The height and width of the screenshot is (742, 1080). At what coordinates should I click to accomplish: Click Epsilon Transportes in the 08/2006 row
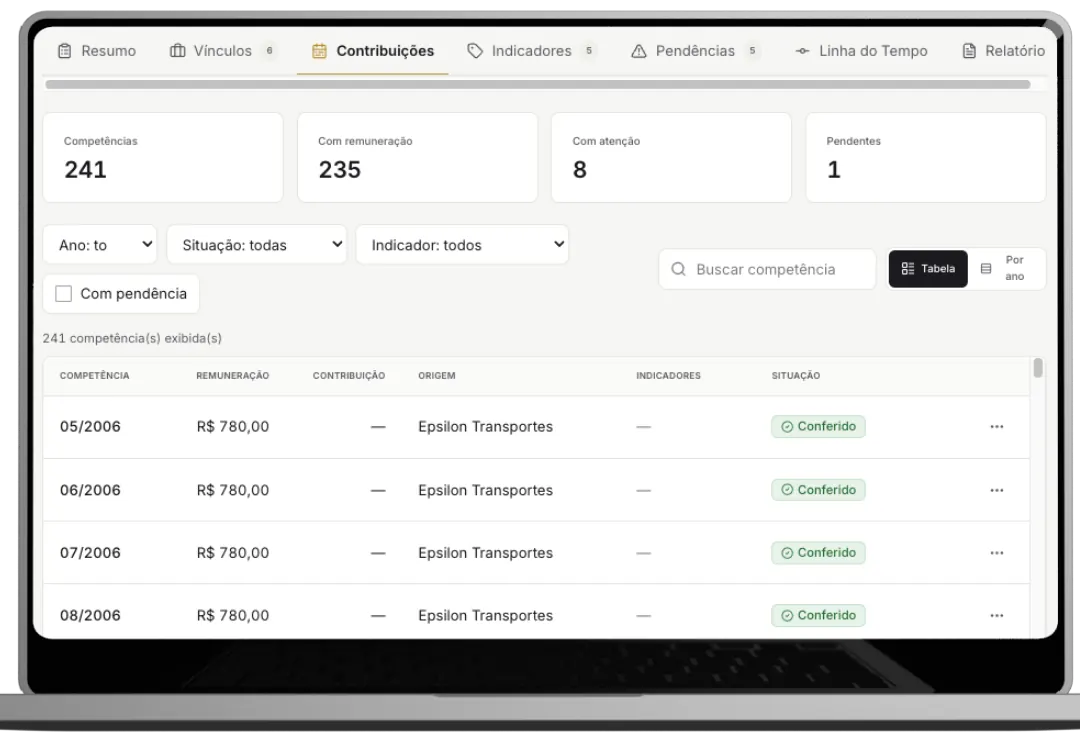[486, 616]
